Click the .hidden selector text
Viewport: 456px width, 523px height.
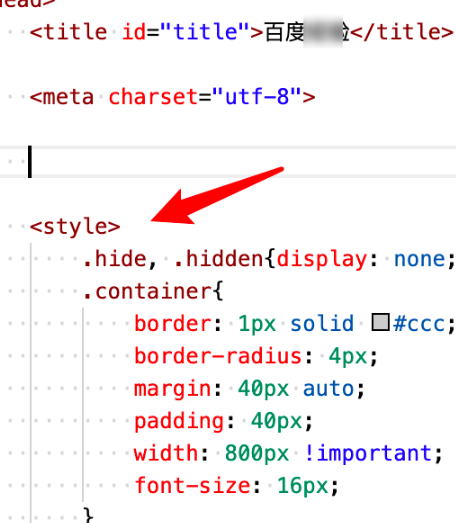point(218,259)
